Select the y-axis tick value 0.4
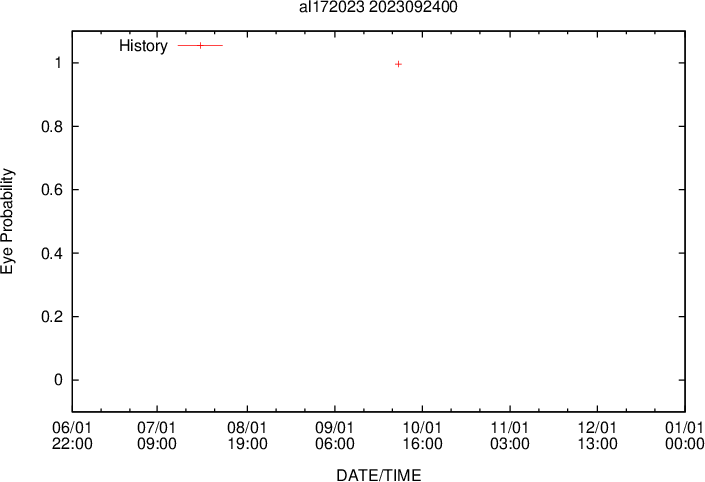 tap(52, 254)
